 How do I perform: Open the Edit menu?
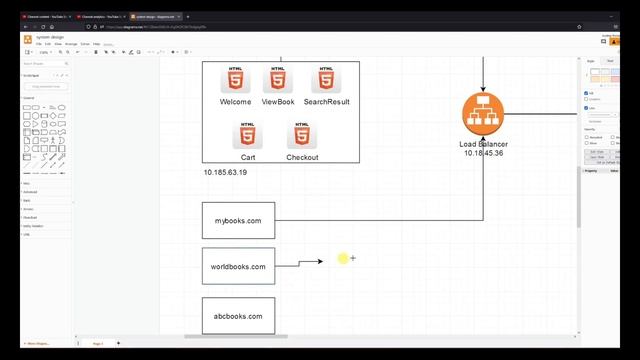48,44
